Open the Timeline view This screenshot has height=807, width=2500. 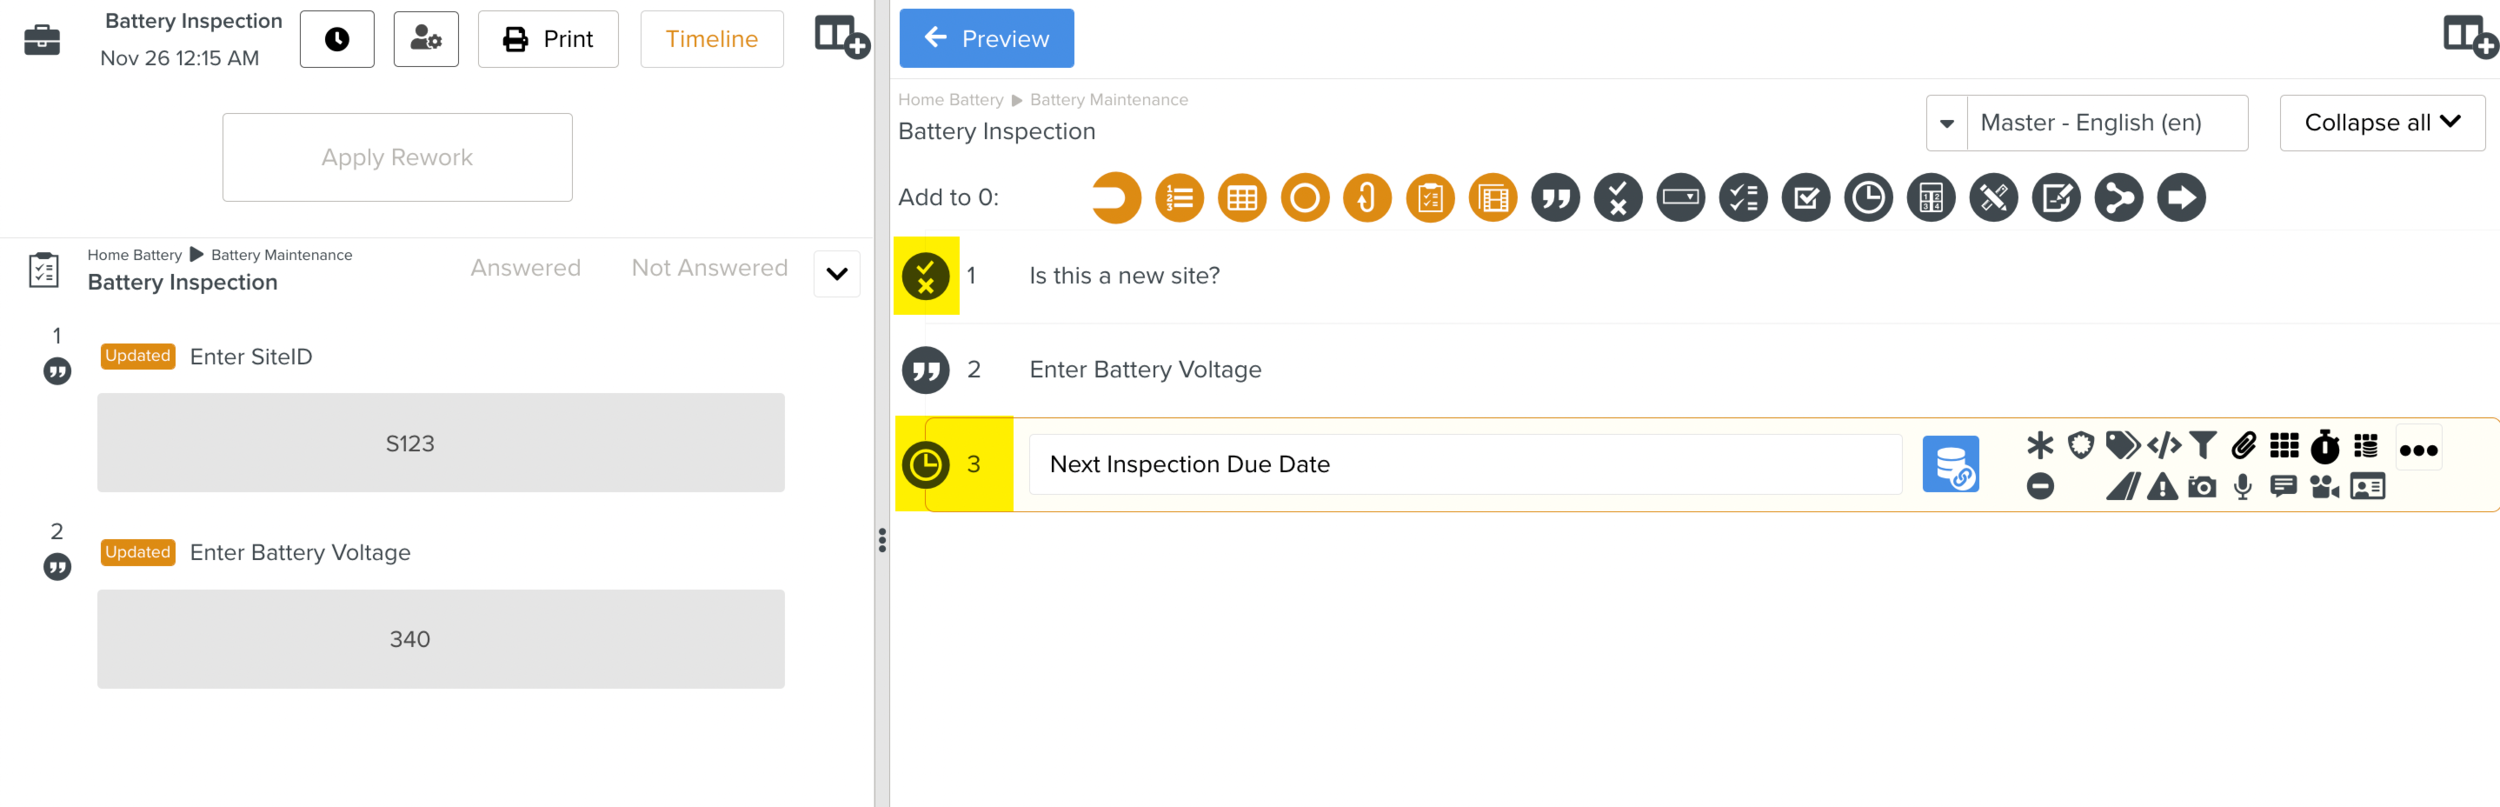(x=711, y=39)
